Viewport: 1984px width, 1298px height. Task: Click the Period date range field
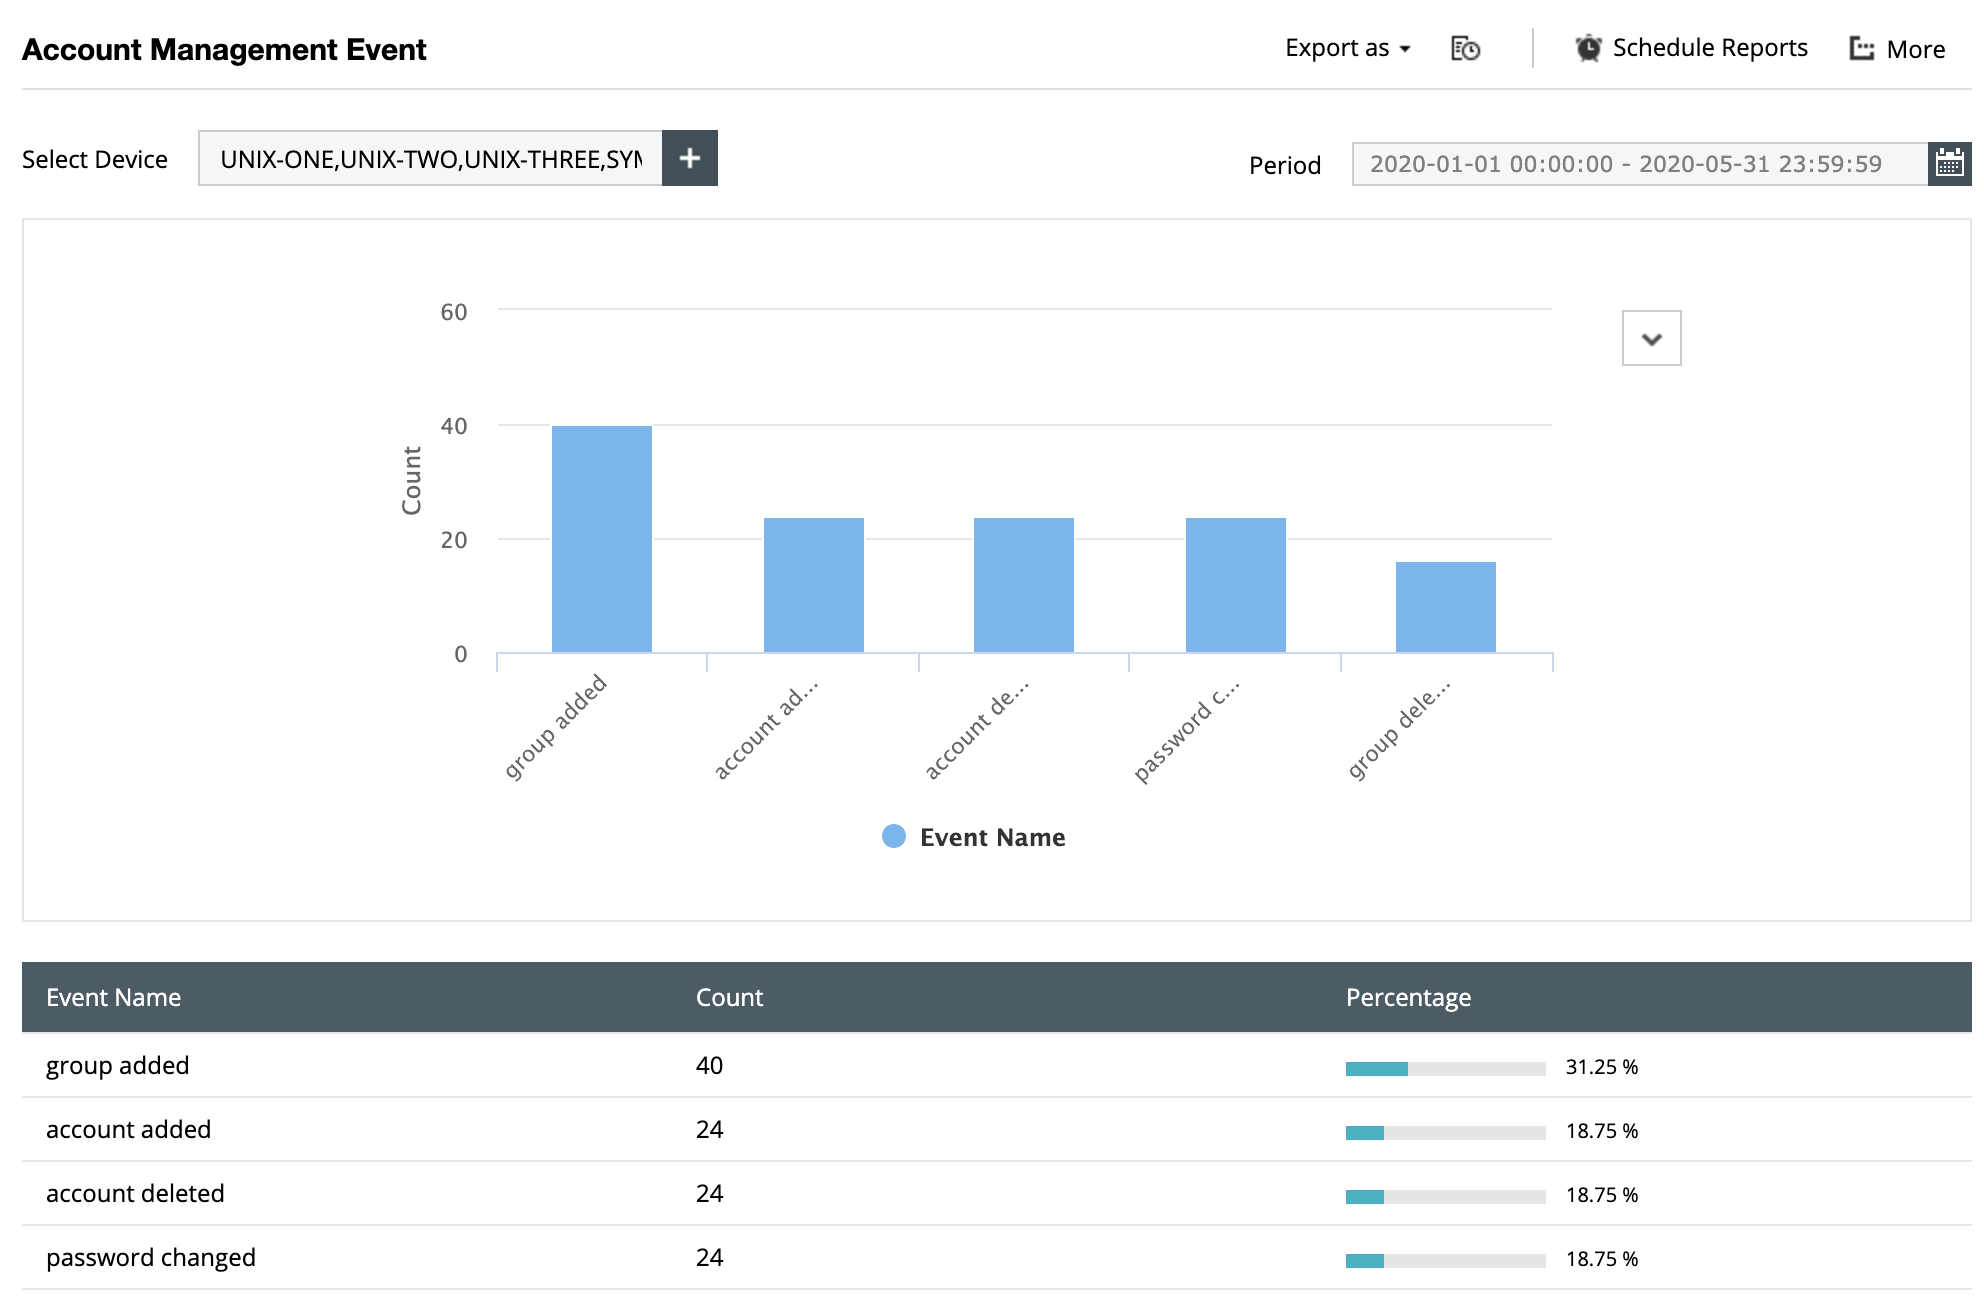pyautogui.click(x=1638, y=164)
